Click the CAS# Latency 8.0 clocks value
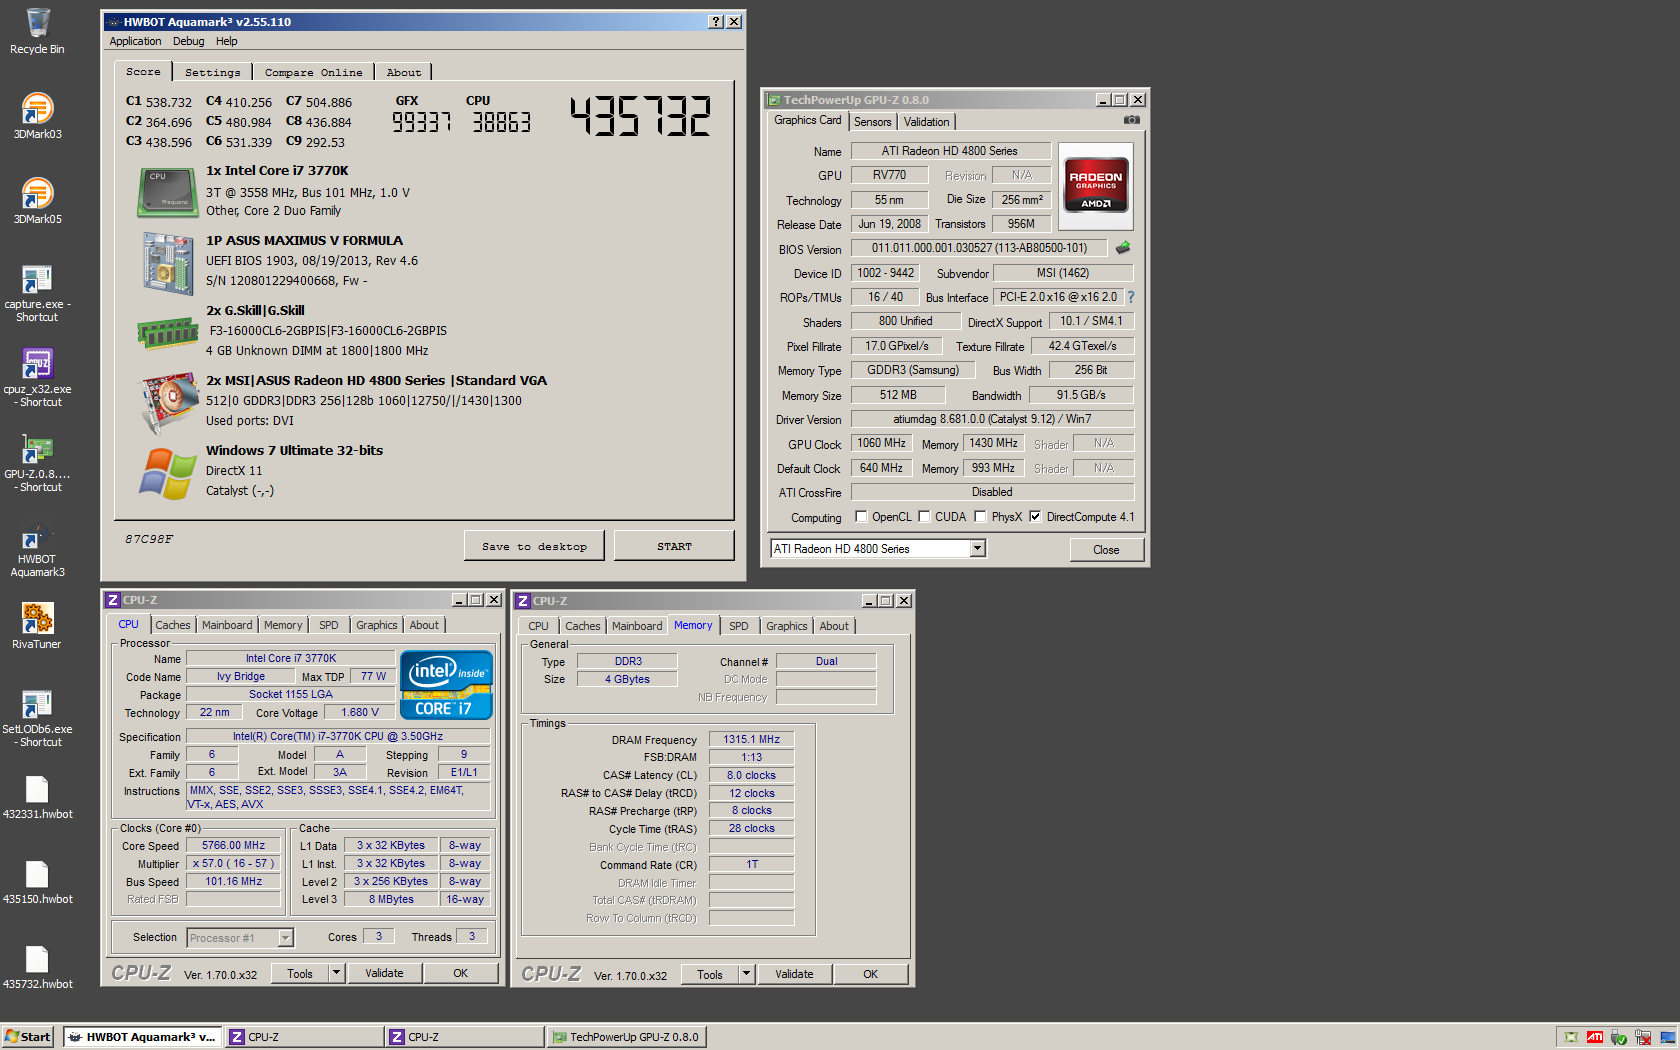This screenshot has height=1050, width=1680. pyautogui.click(x=752, y=775)
